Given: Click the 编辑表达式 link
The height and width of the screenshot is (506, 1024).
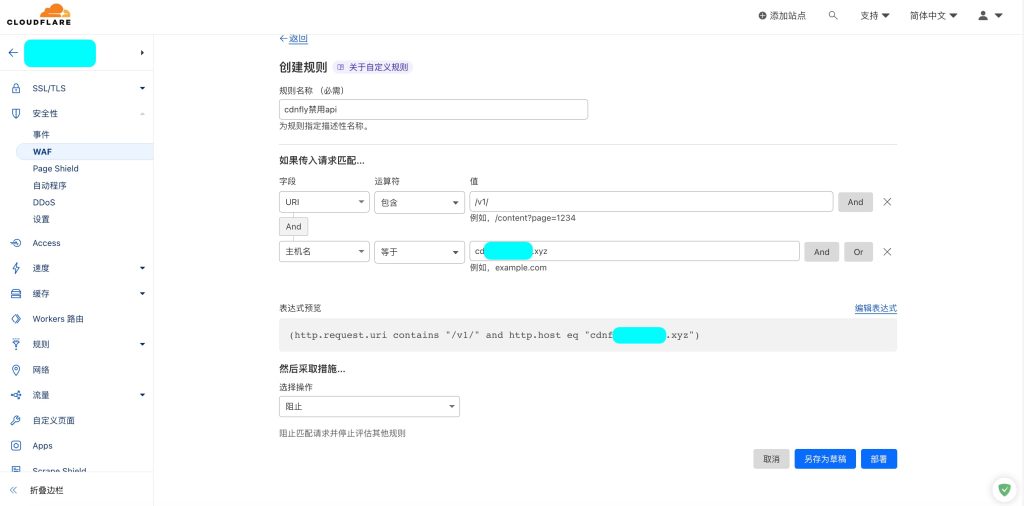Looking at the screenshot, I should 876,308.
